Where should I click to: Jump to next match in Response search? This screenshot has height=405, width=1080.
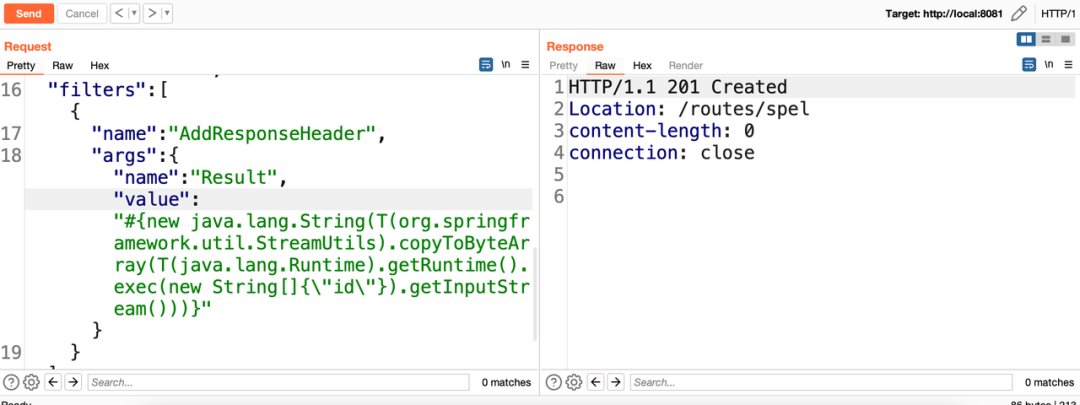point(616,382)
